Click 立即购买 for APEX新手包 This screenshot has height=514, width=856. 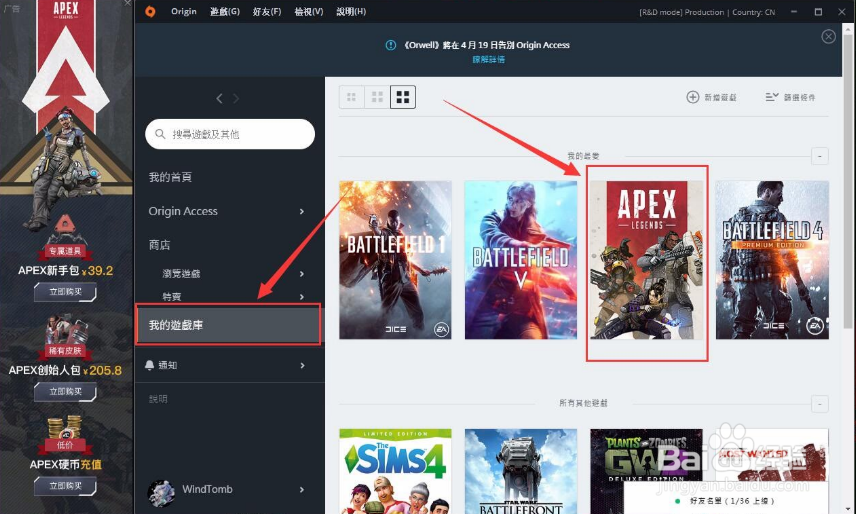65,292
